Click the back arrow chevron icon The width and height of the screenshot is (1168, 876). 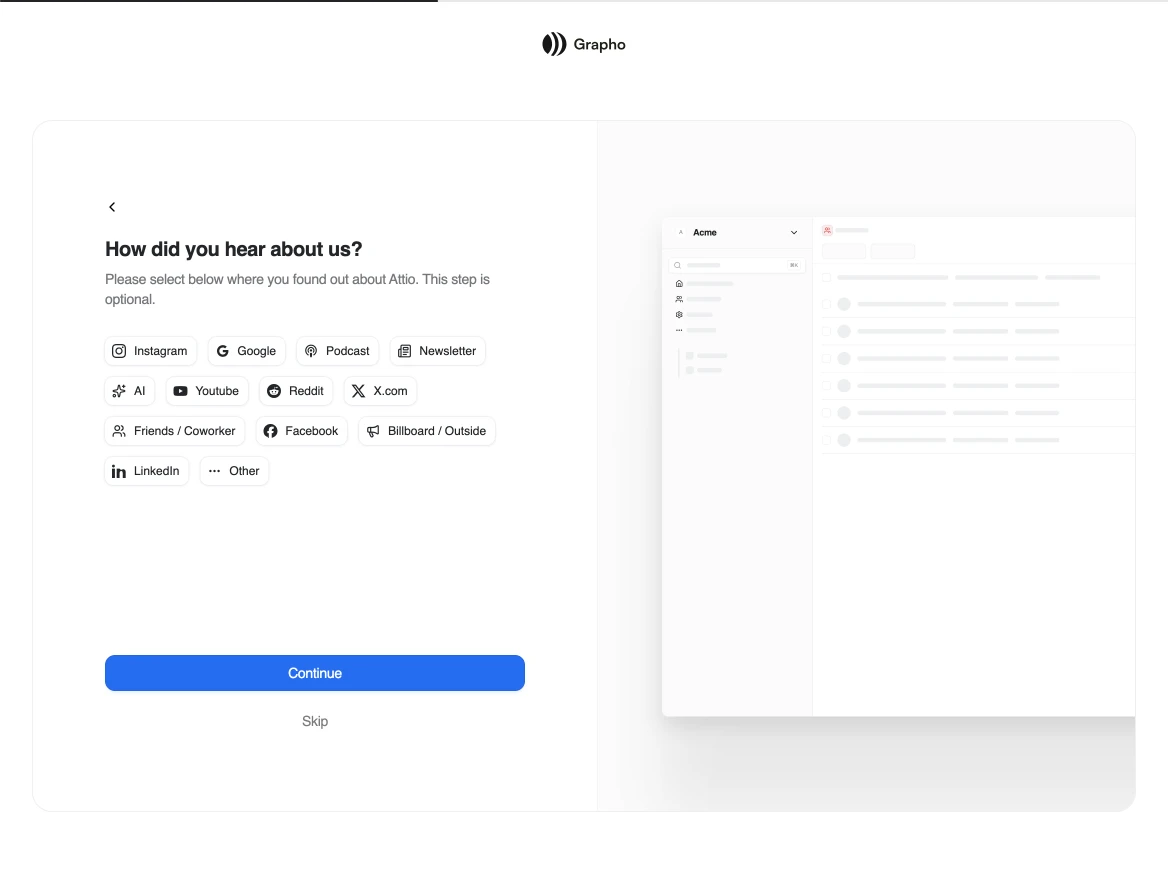112,207
